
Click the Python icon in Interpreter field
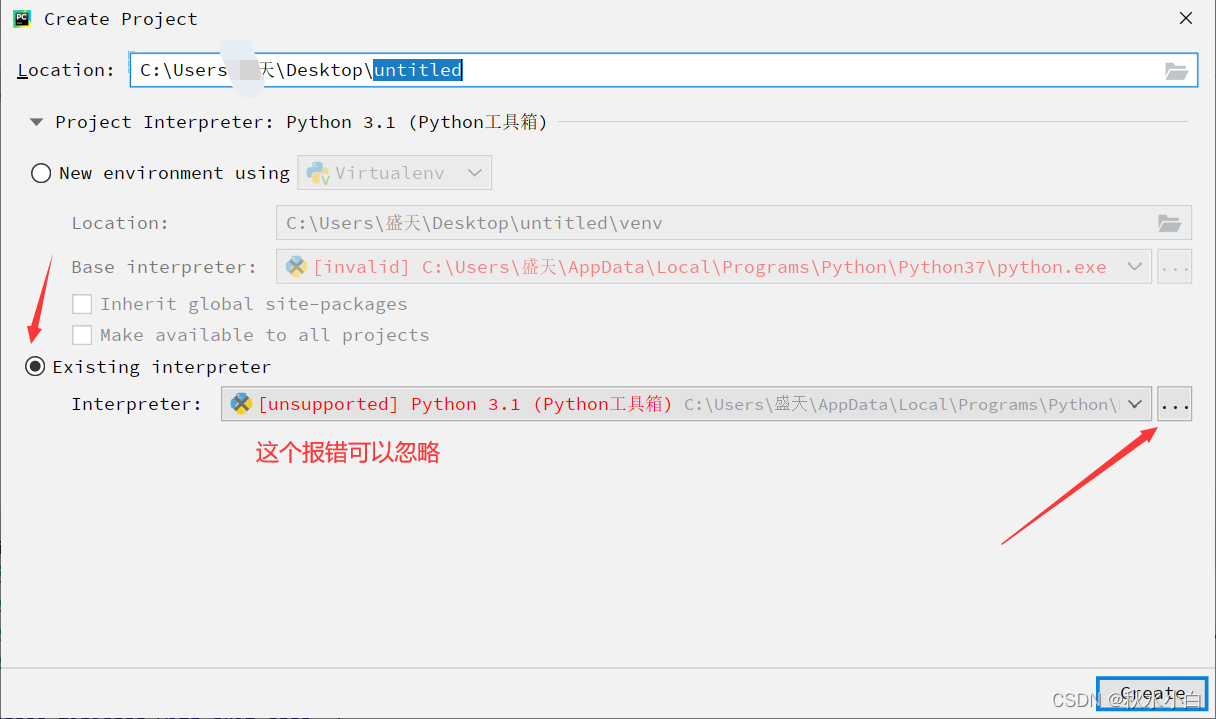tap(241, 404)
